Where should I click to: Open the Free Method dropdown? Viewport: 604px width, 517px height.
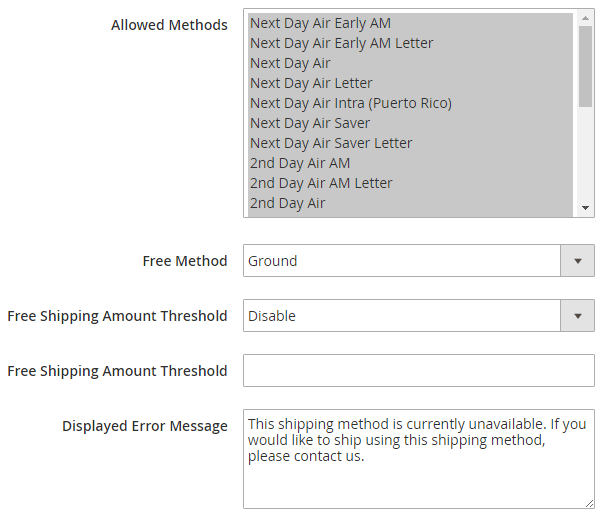click(x=402, y=261)
